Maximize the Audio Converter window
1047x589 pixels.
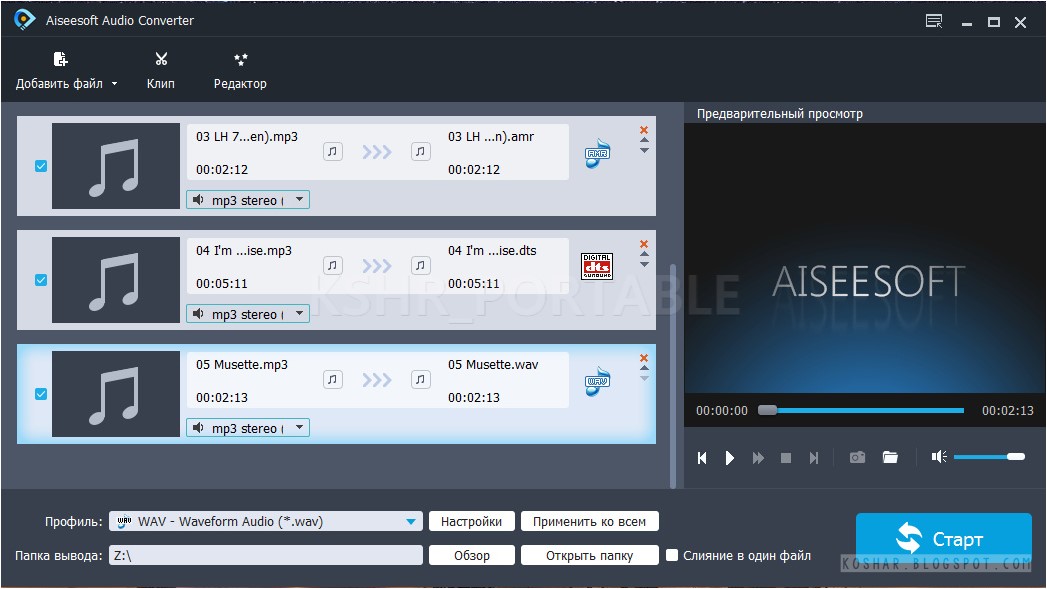994,22
